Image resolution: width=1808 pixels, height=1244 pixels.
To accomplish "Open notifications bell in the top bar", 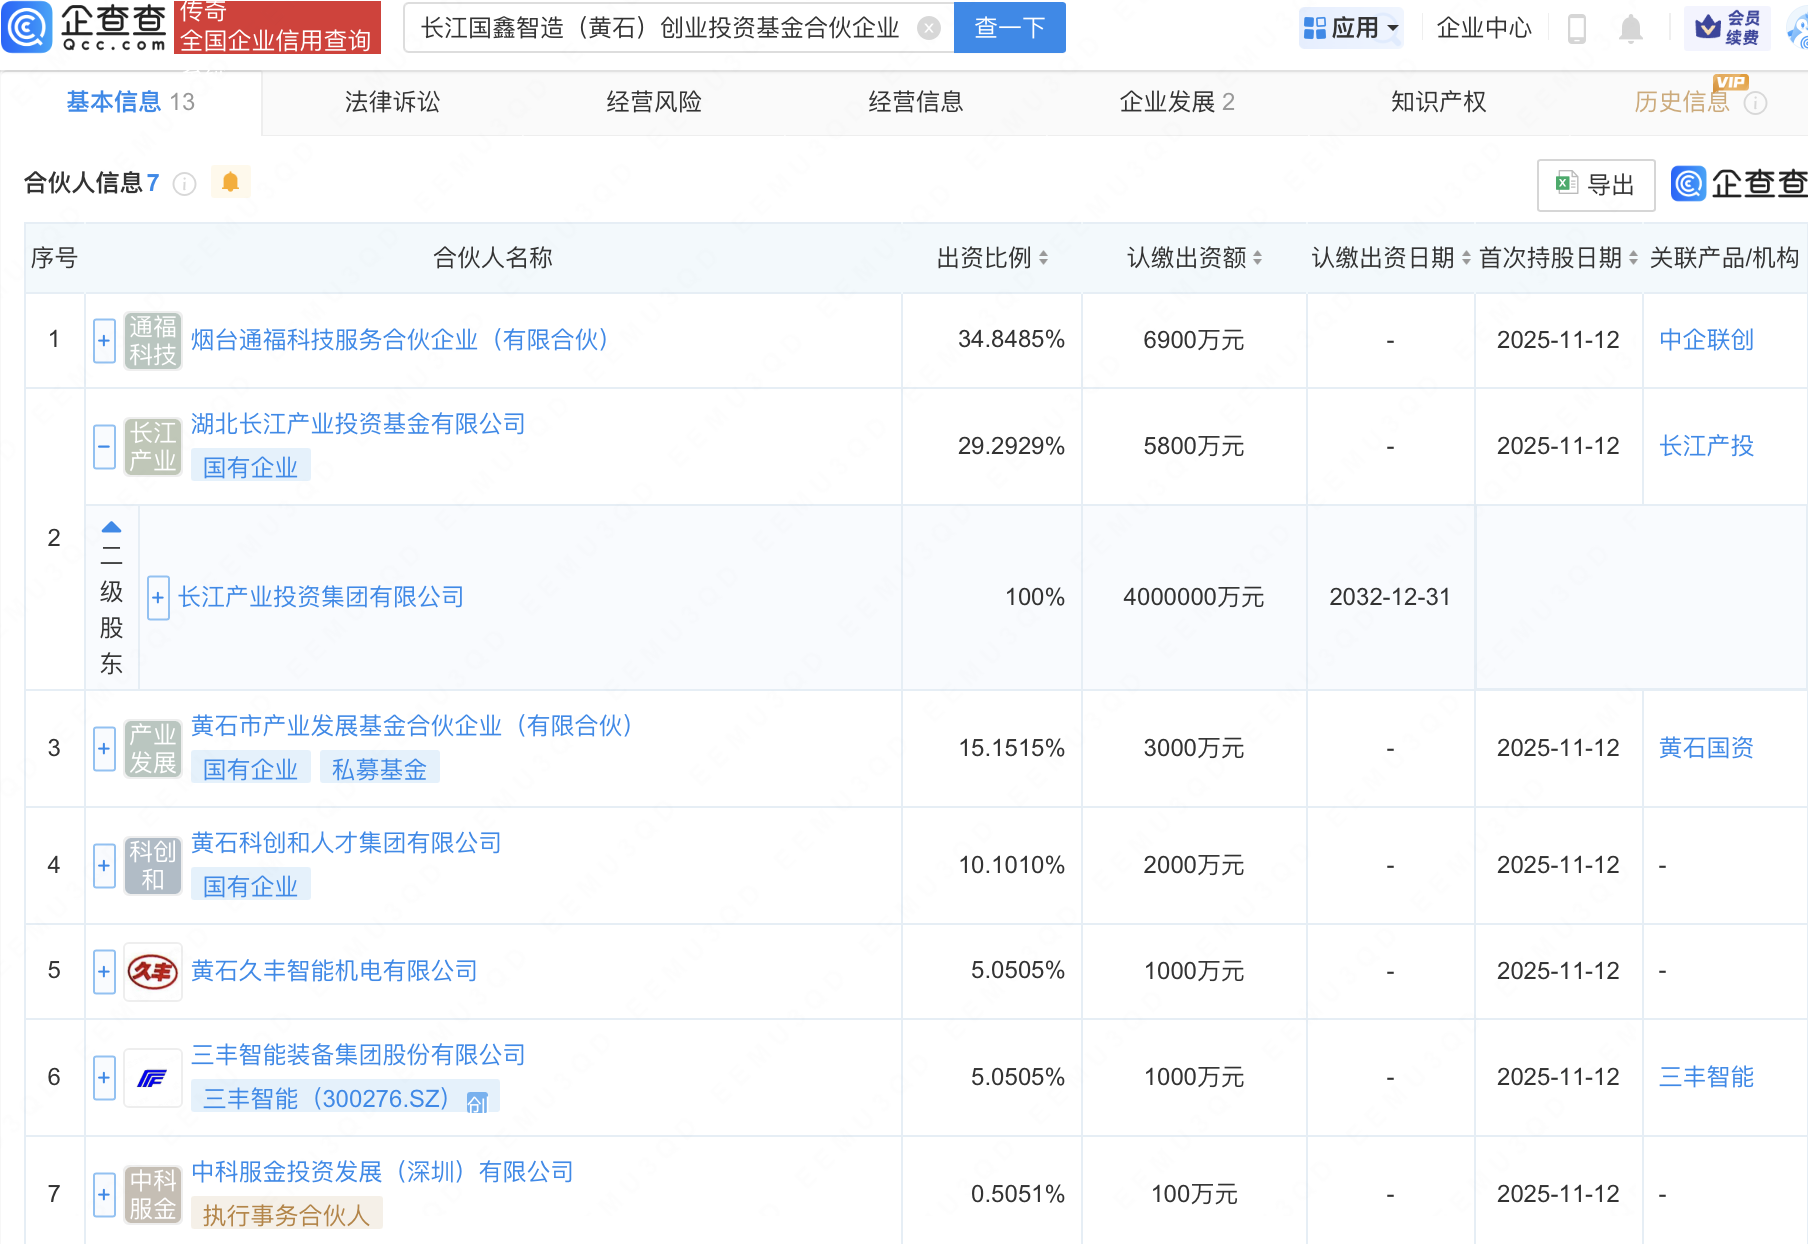I will click(x=1630, y=29).
